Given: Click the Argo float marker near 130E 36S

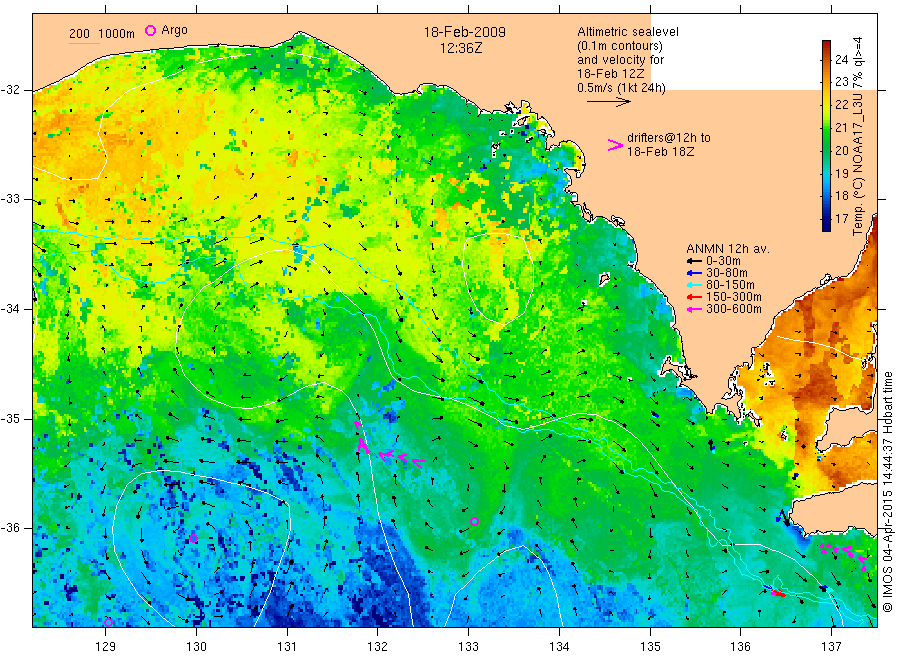Looking at the screenshot, I should (193, 539).
